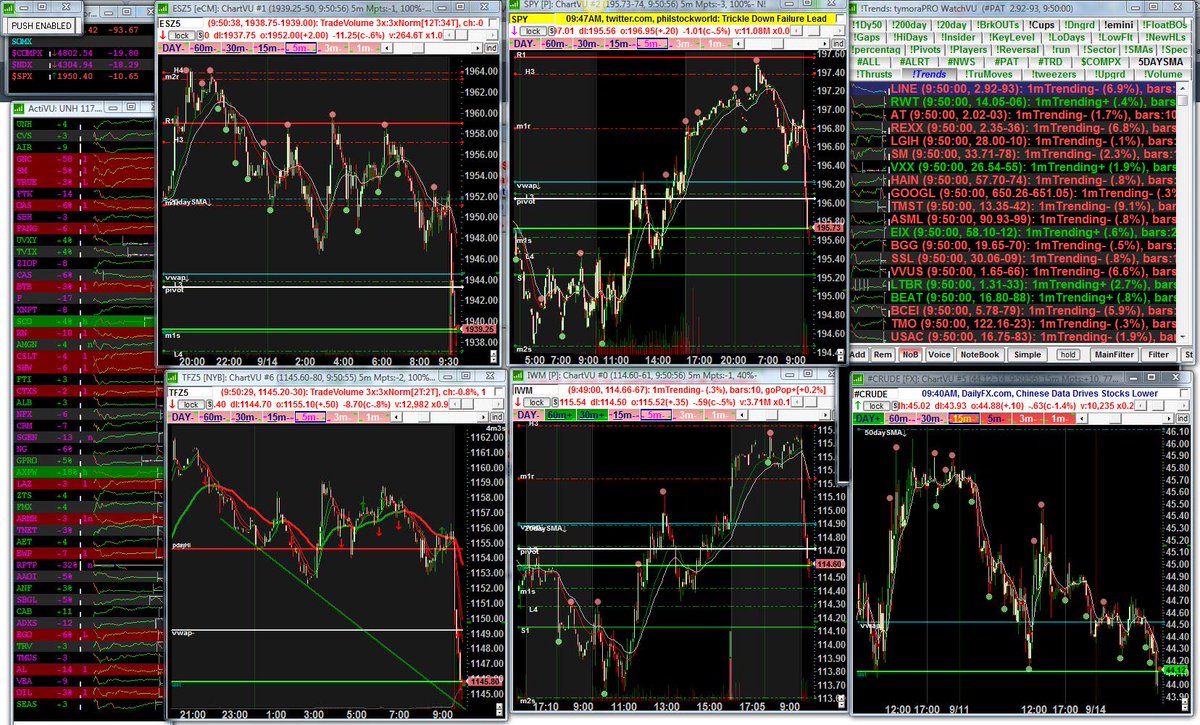The height and width of the screenshot is (725, 1200).
Task: Click the $ button on ESZ5 chart
Action: (x=200, y=36)
